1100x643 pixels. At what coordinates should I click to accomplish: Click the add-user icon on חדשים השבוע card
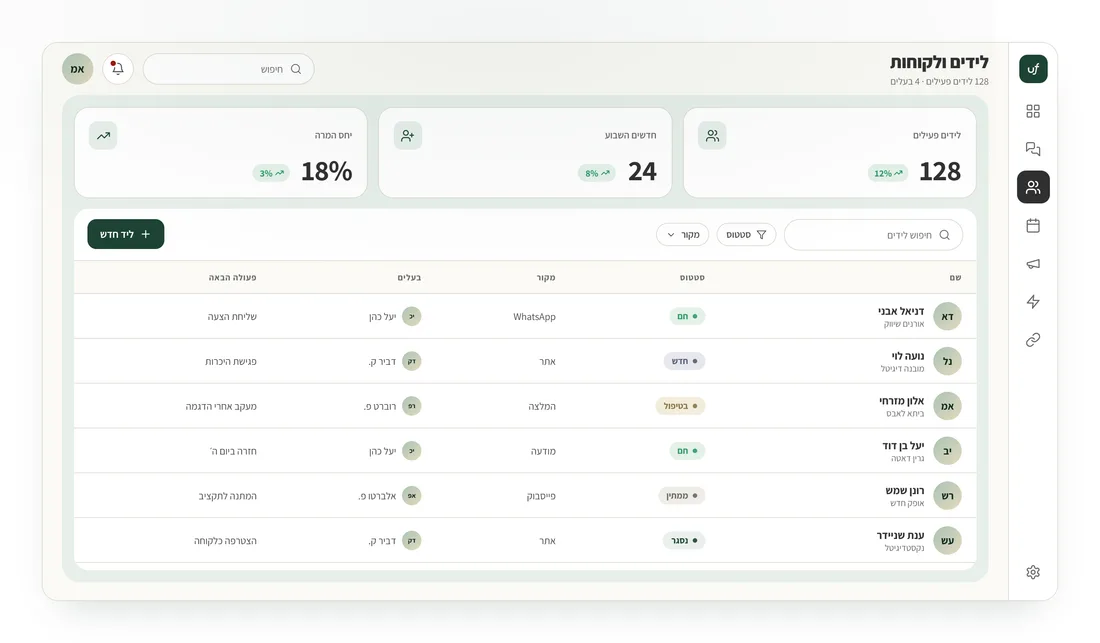(408, 135)
